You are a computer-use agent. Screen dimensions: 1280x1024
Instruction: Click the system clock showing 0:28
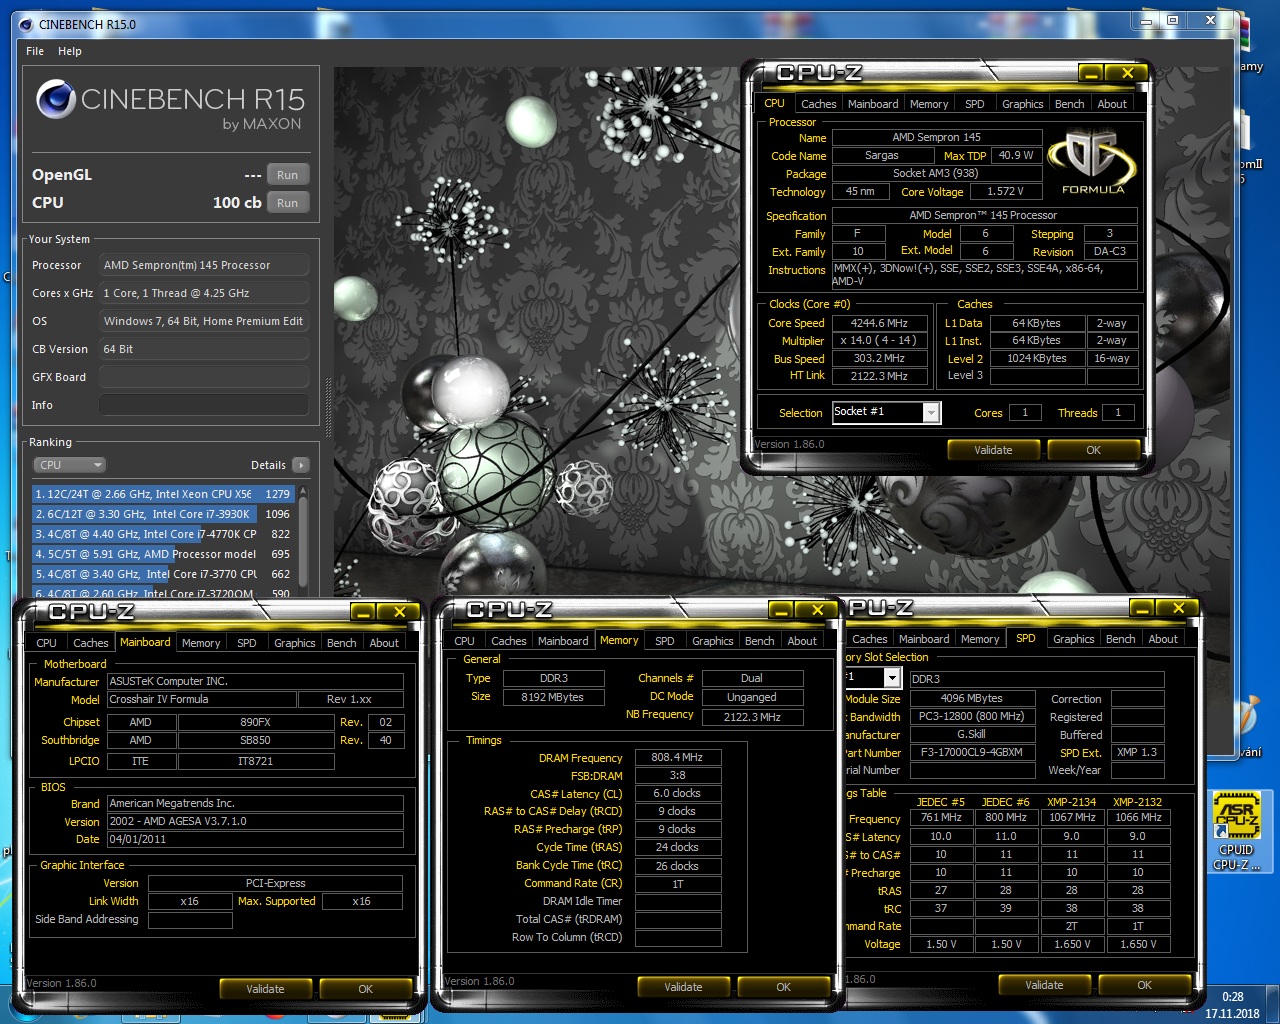pos(1232,997)
